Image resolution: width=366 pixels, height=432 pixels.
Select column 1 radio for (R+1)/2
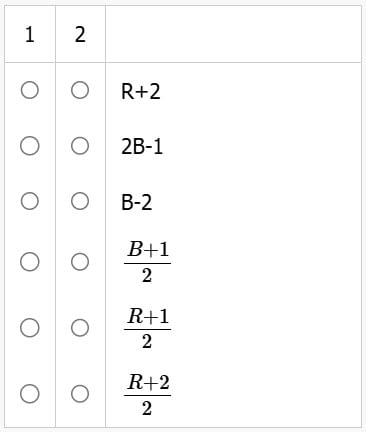pyautogui.click(x=30, y=328)
